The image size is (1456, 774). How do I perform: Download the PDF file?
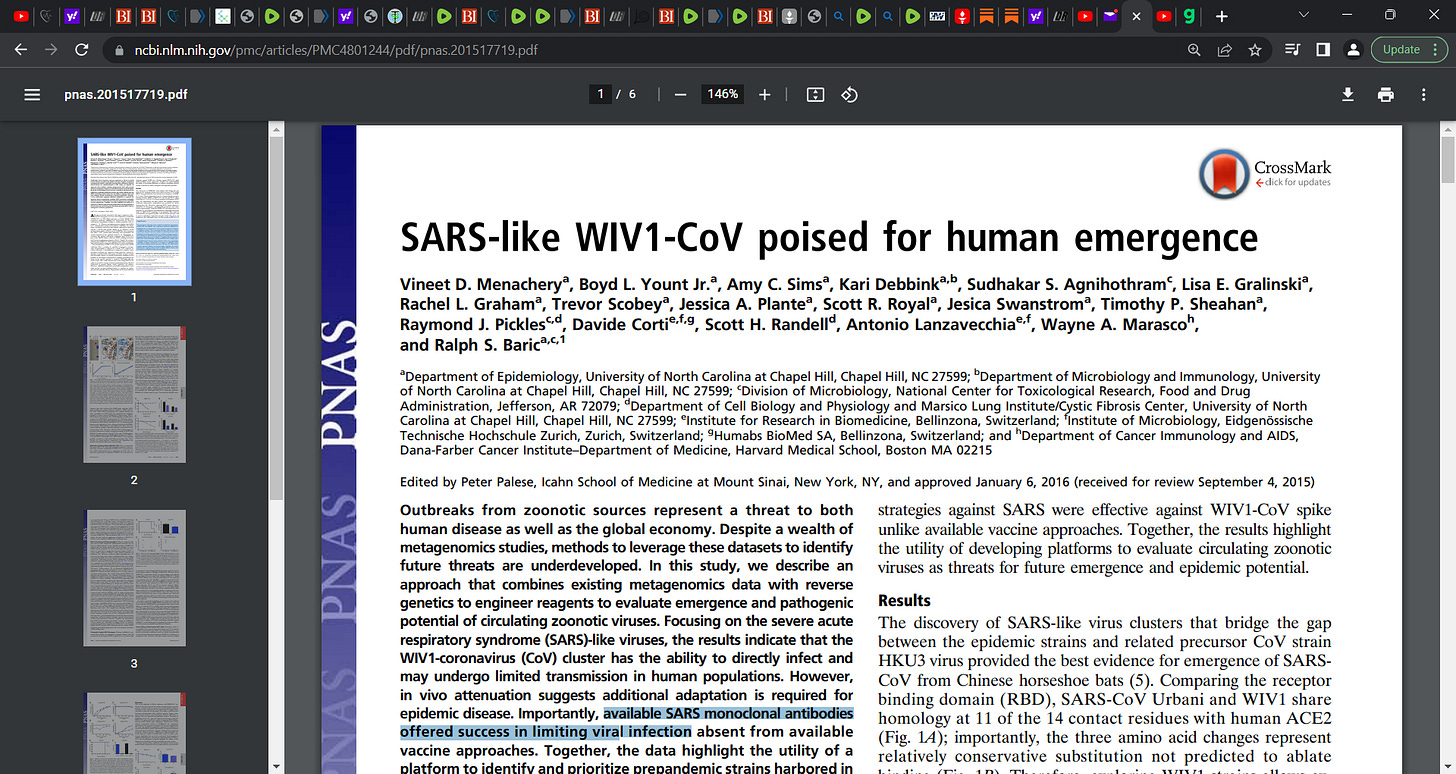pyautogui.click(x=1348, y=94)
